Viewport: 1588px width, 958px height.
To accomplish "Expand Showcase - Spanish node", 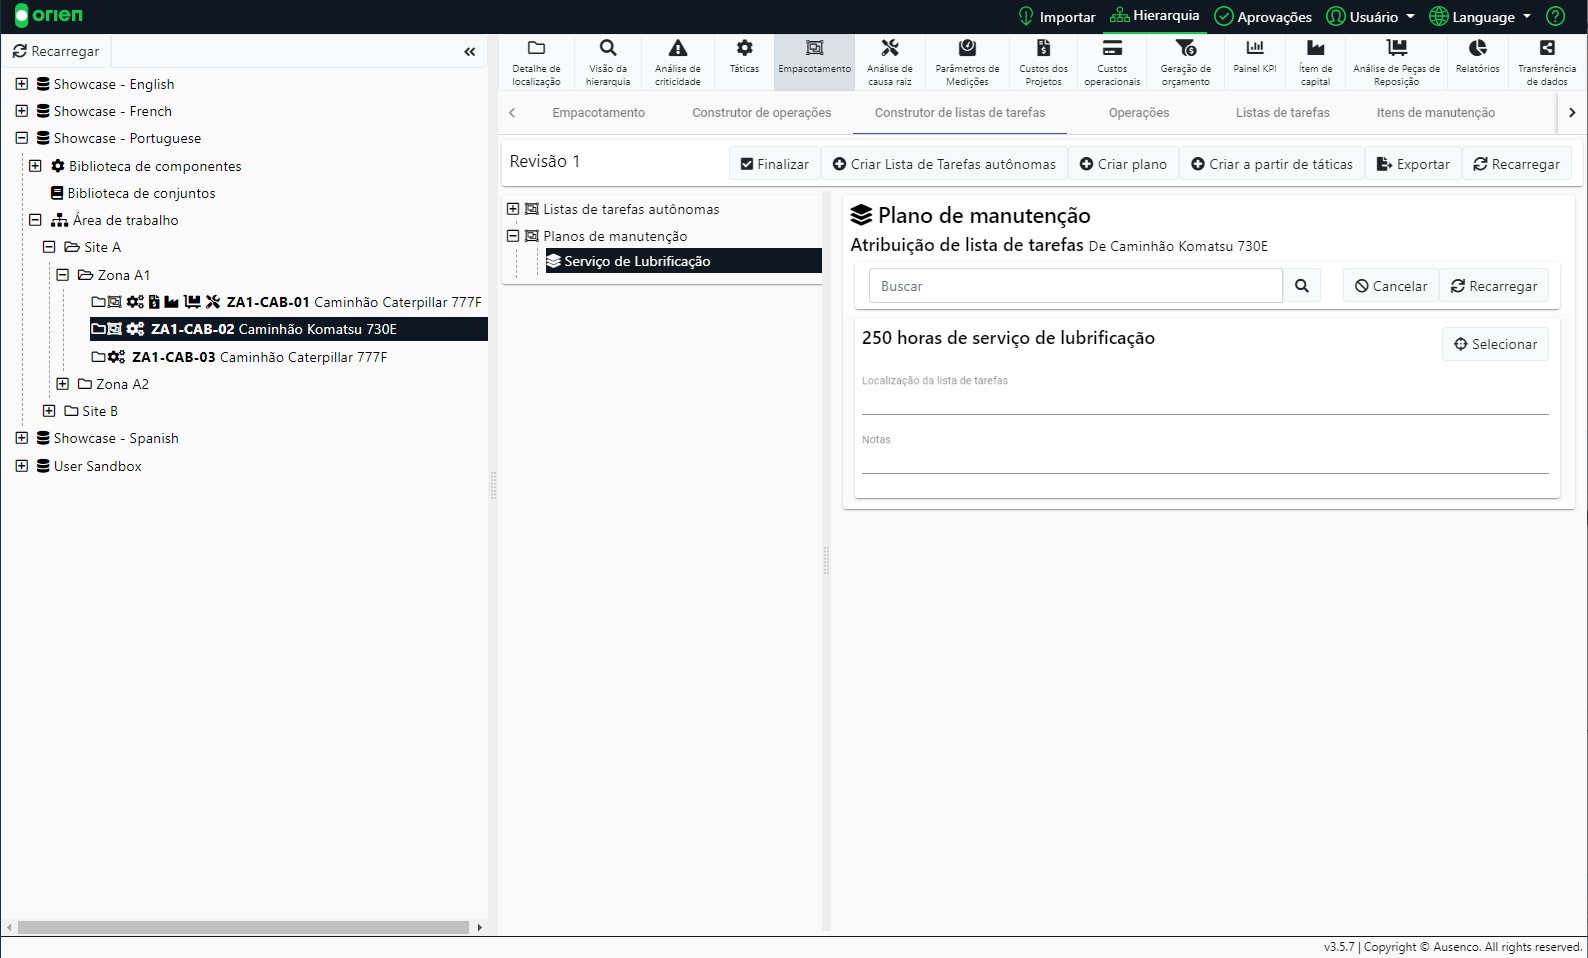I will [x=21, y=438].
